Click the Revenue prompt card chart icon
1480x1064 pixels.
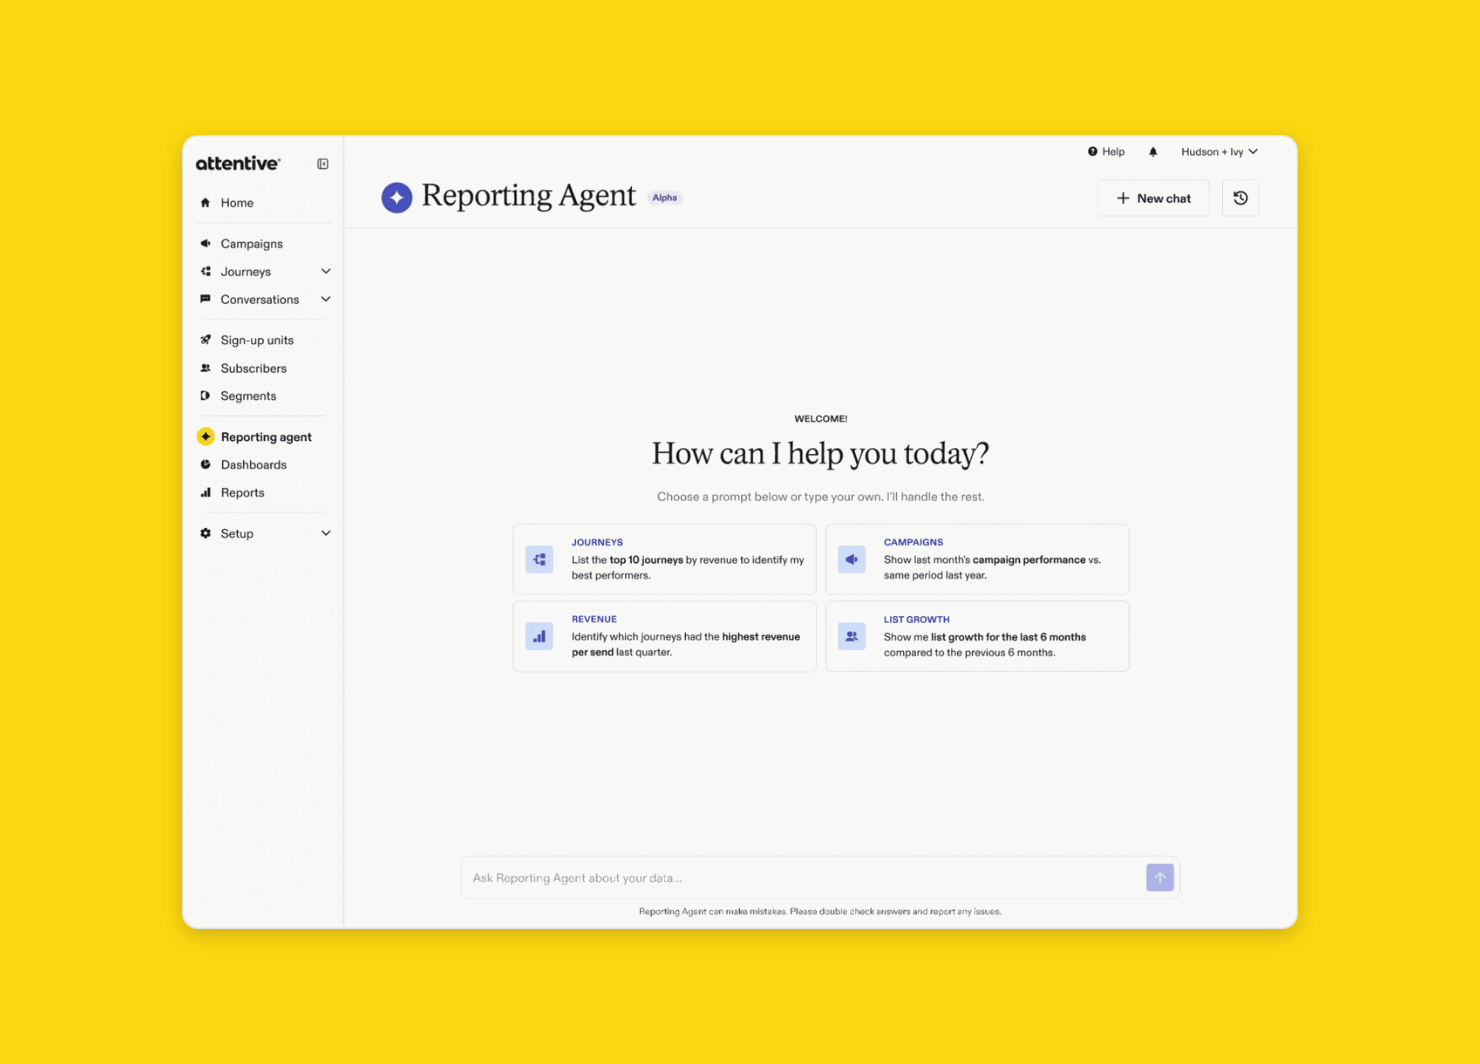coord(540,636)
